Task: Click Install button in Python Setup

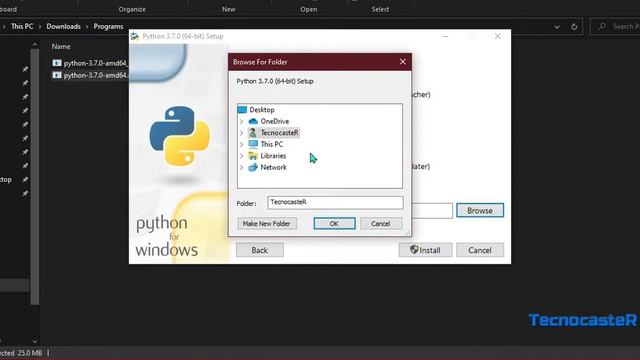Action: point(425,250)
